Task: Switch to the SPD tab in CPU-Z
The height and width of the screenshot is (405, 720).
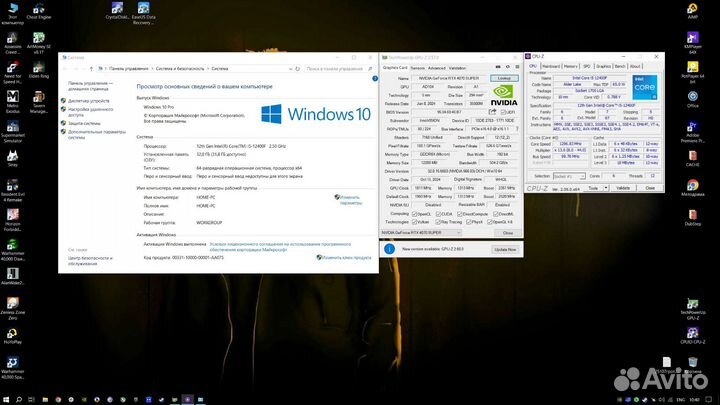Action: tap(587, 67)
